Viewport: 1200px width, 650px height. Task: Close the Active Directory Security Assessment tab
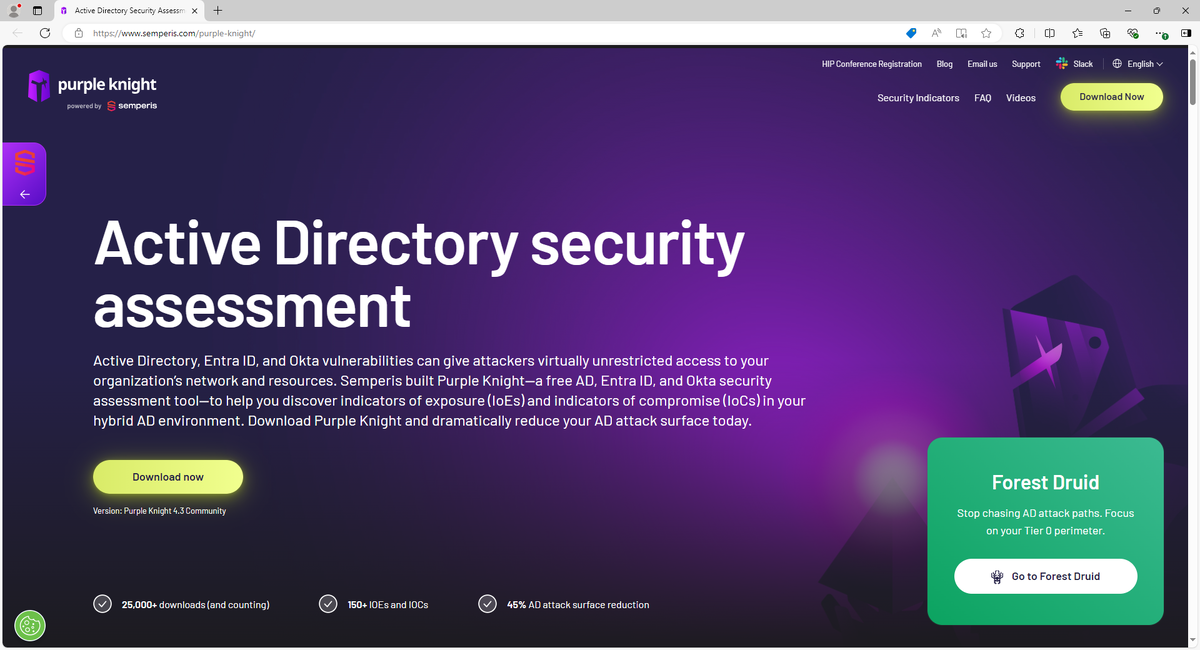pos(194,10)
